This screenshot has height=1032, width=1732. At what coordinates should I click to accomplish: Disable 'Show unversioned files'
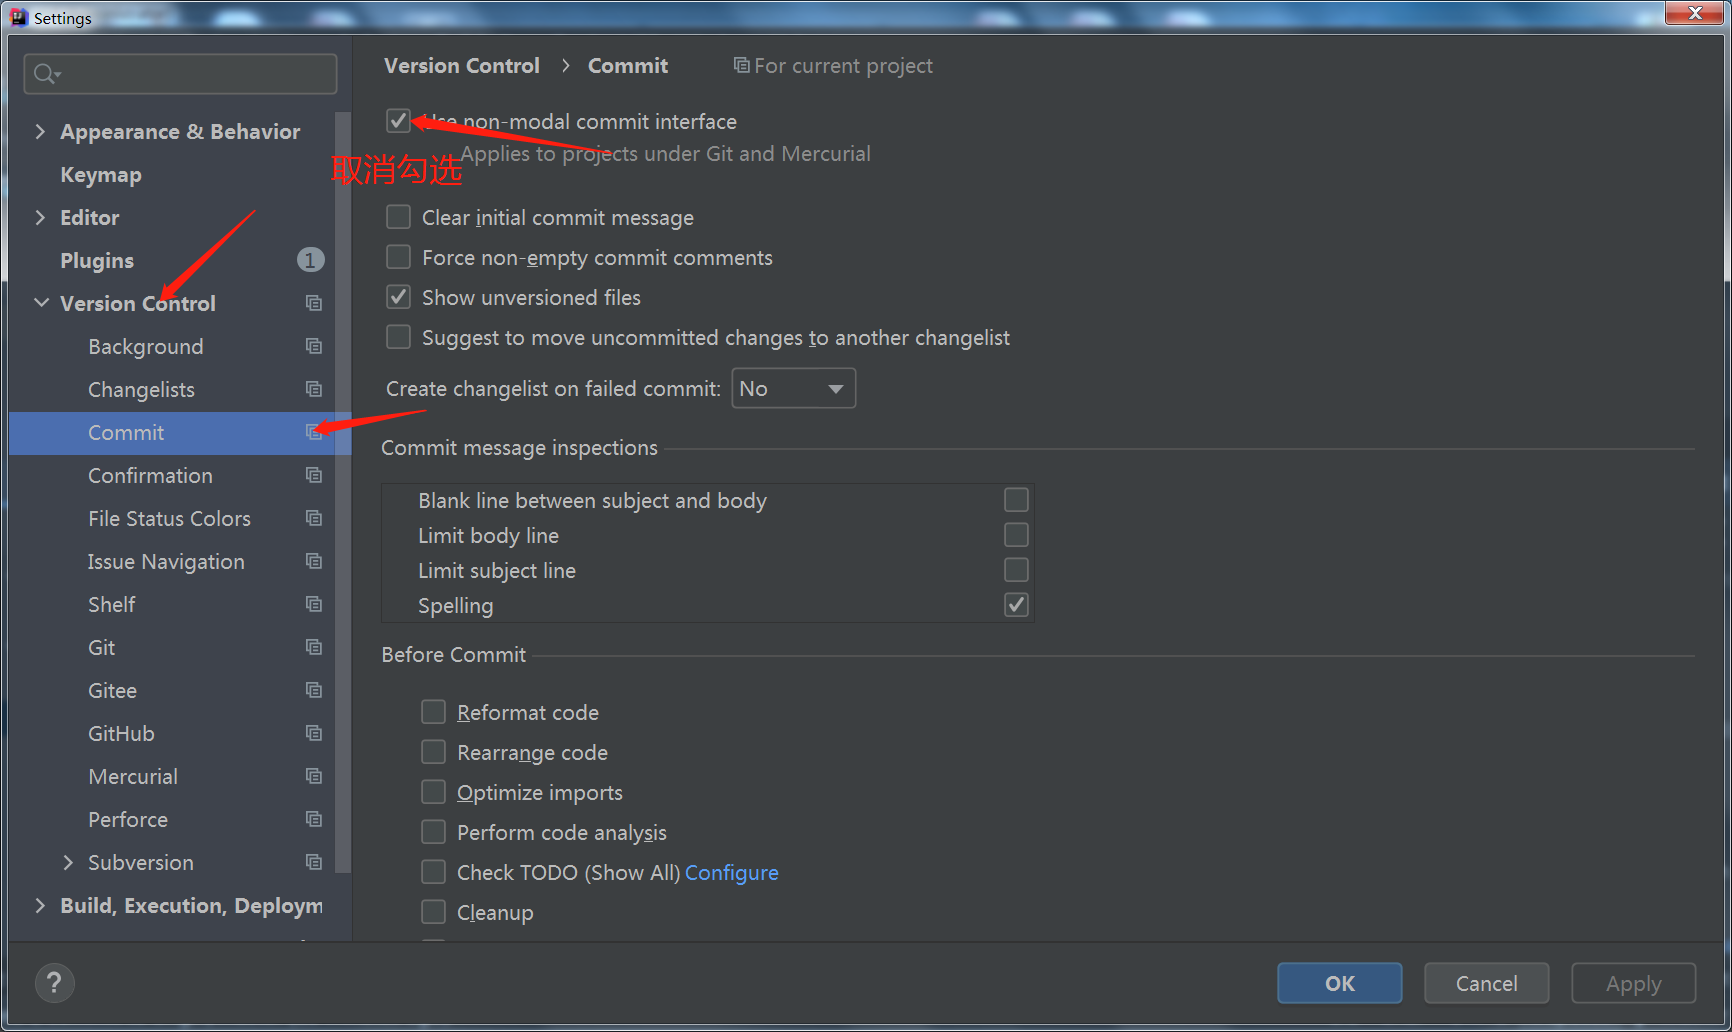[x=398, y=296]
